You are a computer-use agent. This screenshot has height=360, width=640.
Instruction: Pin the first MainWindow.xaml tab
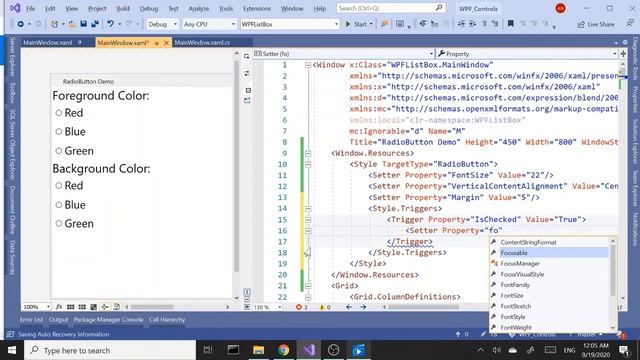80,42
